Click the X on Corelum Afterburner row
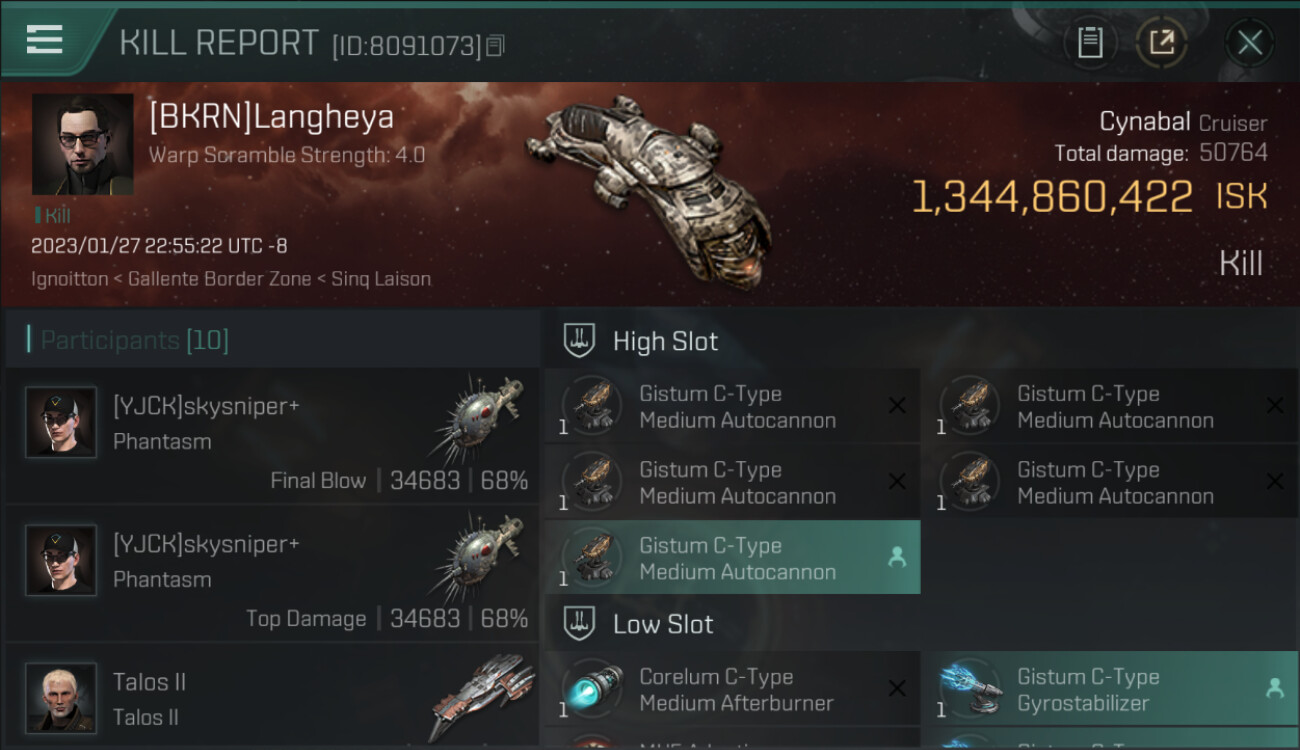 897,688
